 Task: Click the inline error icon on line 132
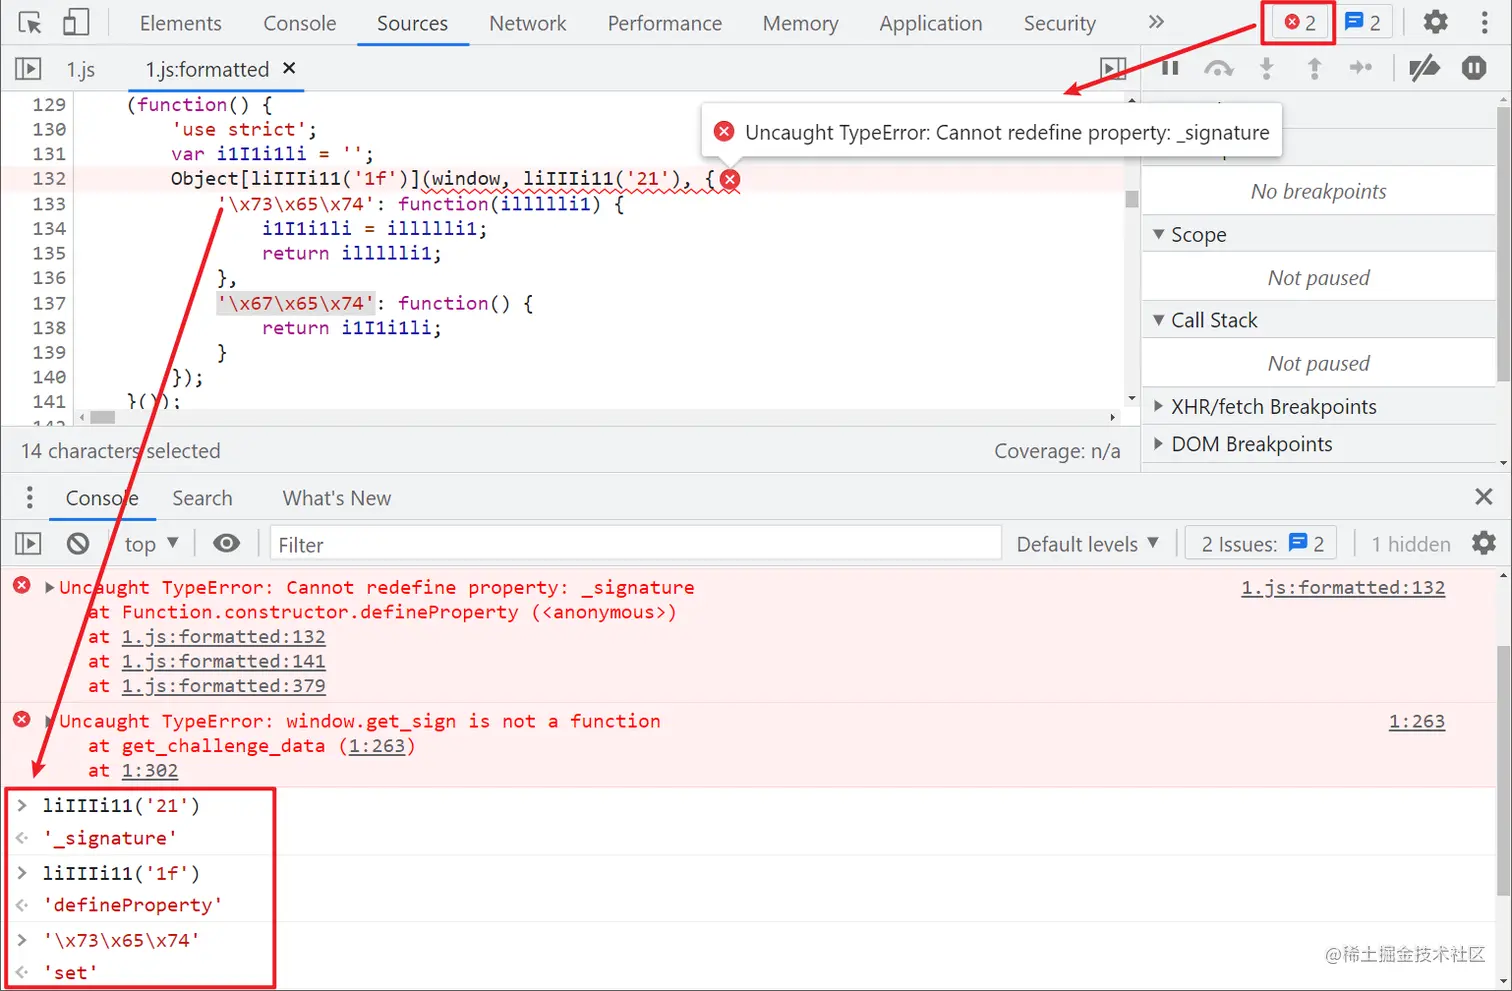tap(730, 179)
